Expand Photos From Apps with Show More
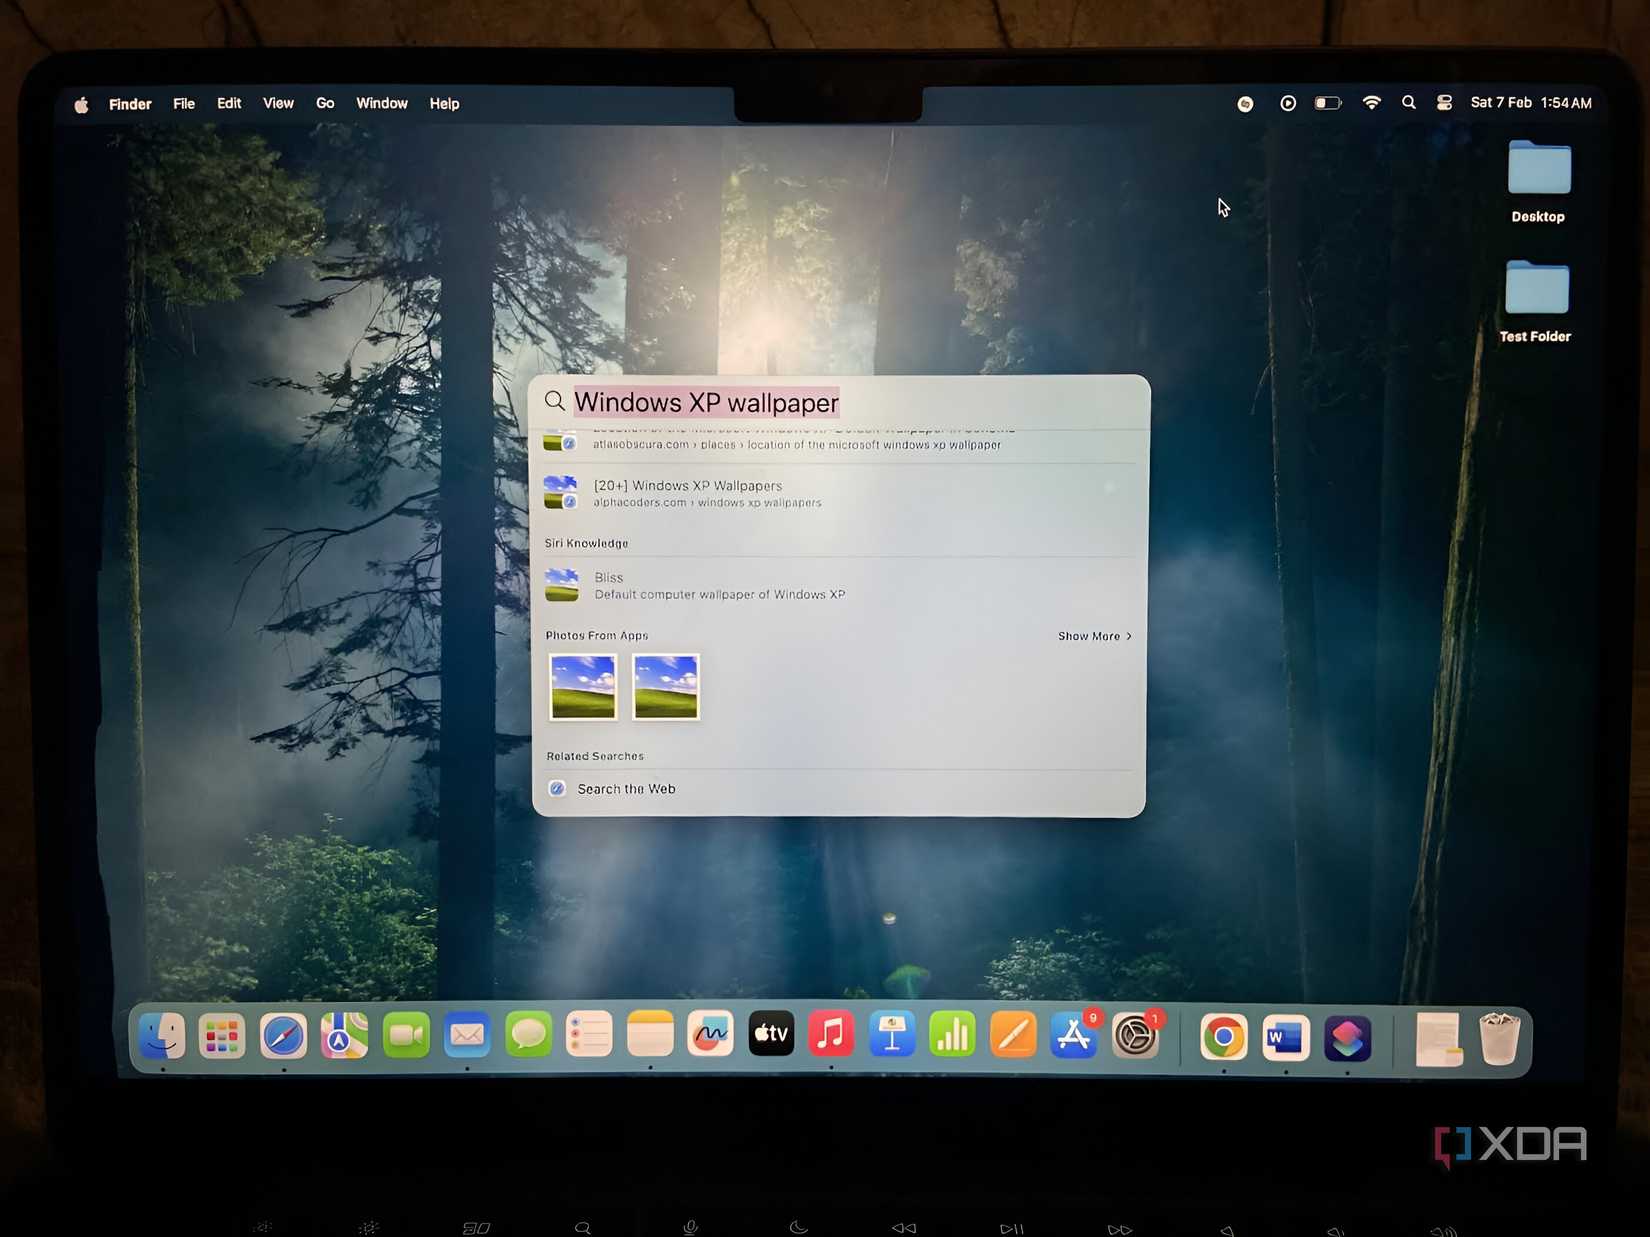This screenshot has height=1237, width=1650. [1095, 636]
